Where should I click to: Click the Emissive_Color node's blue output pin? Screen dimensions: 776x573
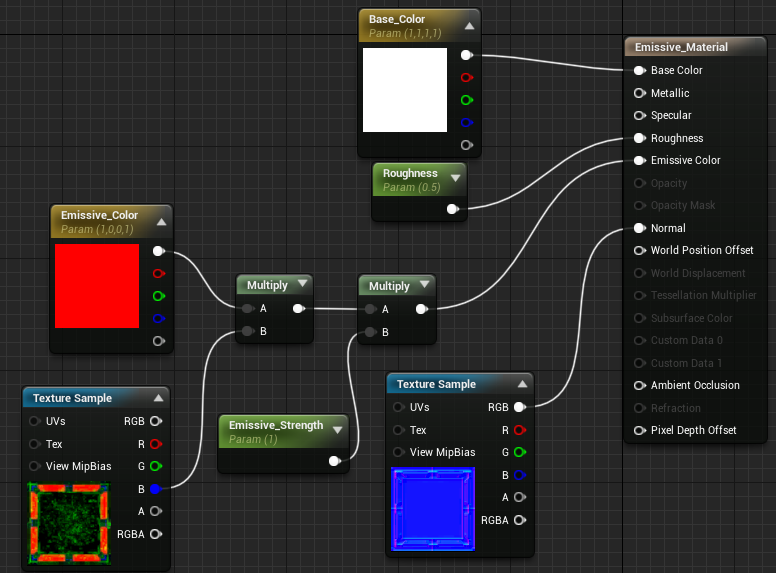point(159,318)
